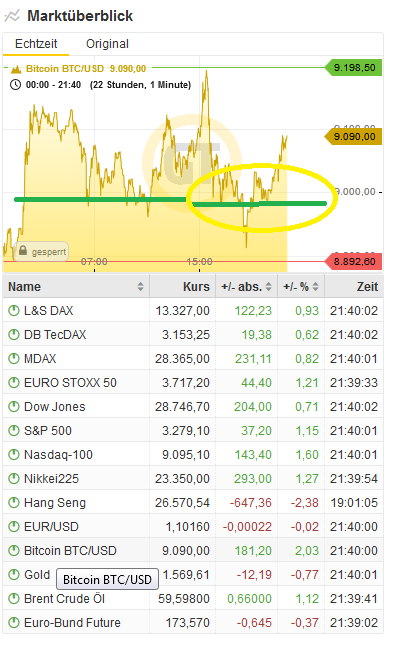Sort by the +/- abs. column arrows
This screenshot has height=655, width=395.
click(268, 287)
